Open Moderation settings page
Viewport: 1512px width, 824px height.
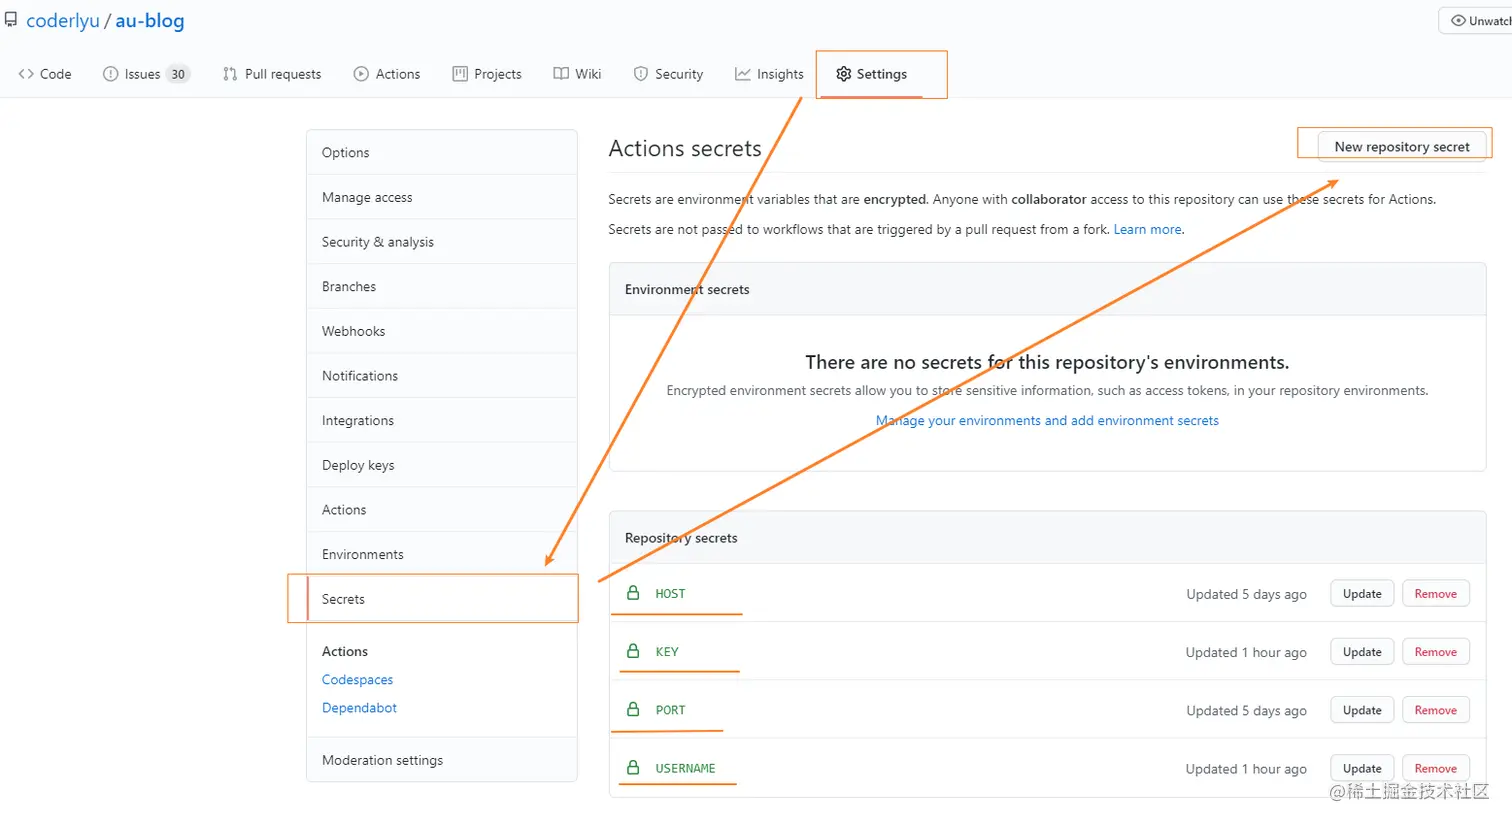tap(442, 760)
